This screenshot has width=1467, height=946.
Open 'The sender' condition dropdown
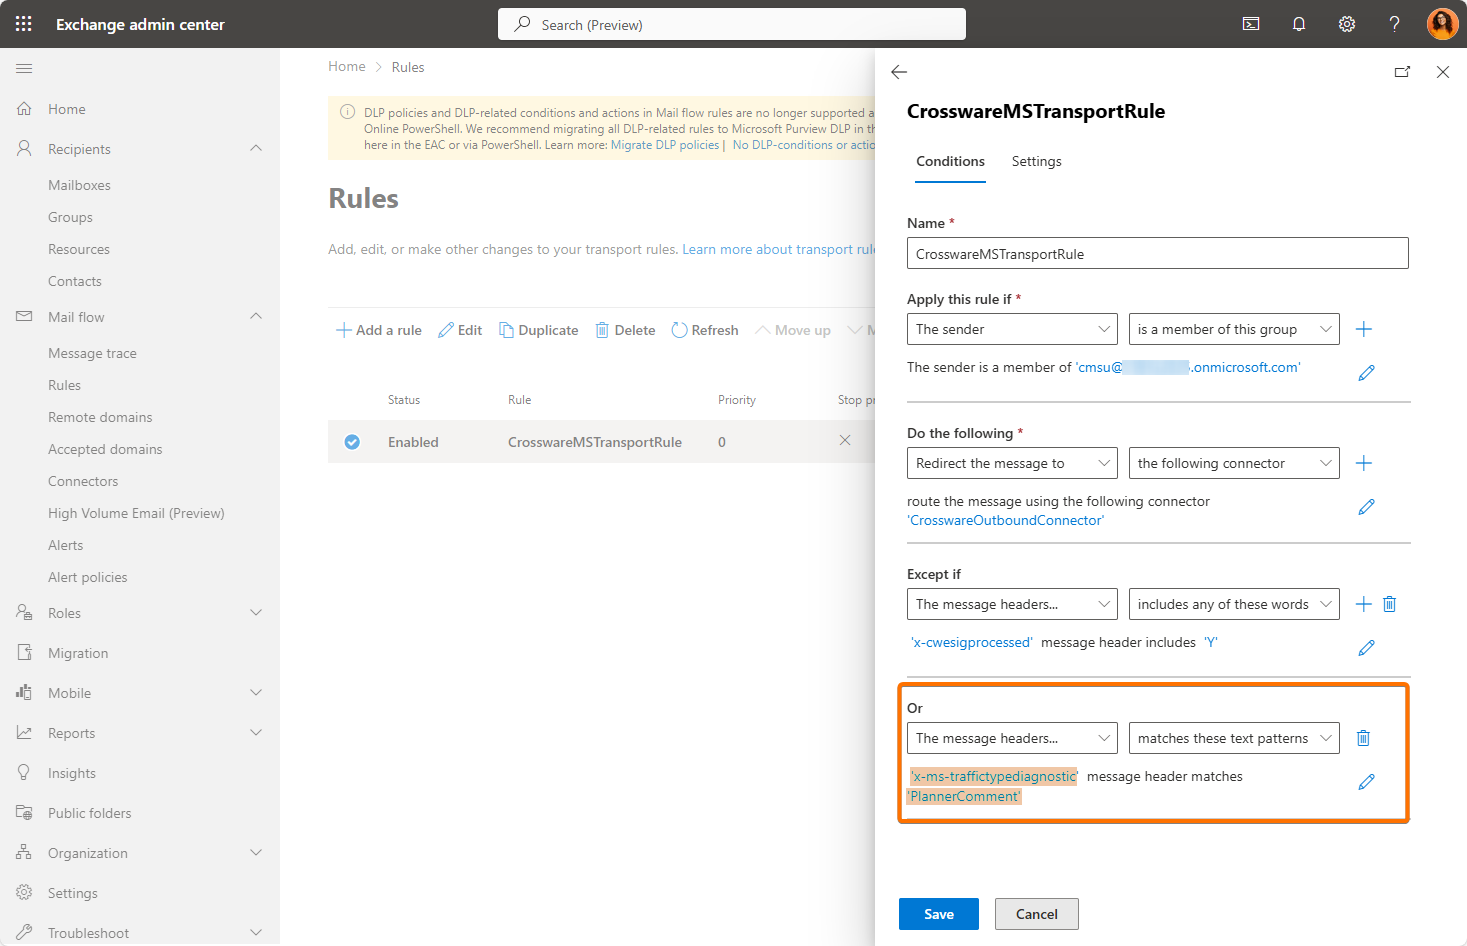[x=1011, y=329]
